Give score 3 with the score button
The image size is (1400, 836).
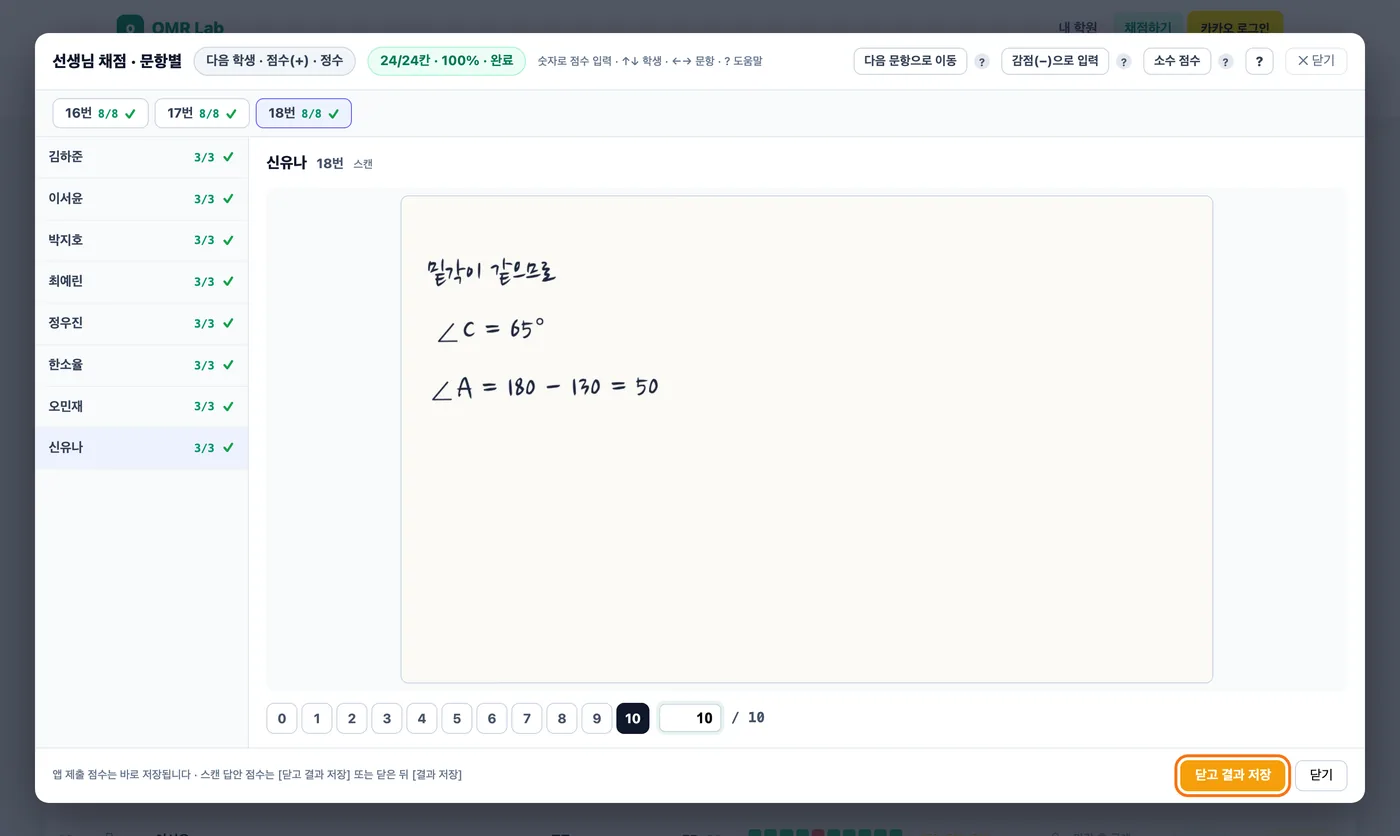pos(387,718)
